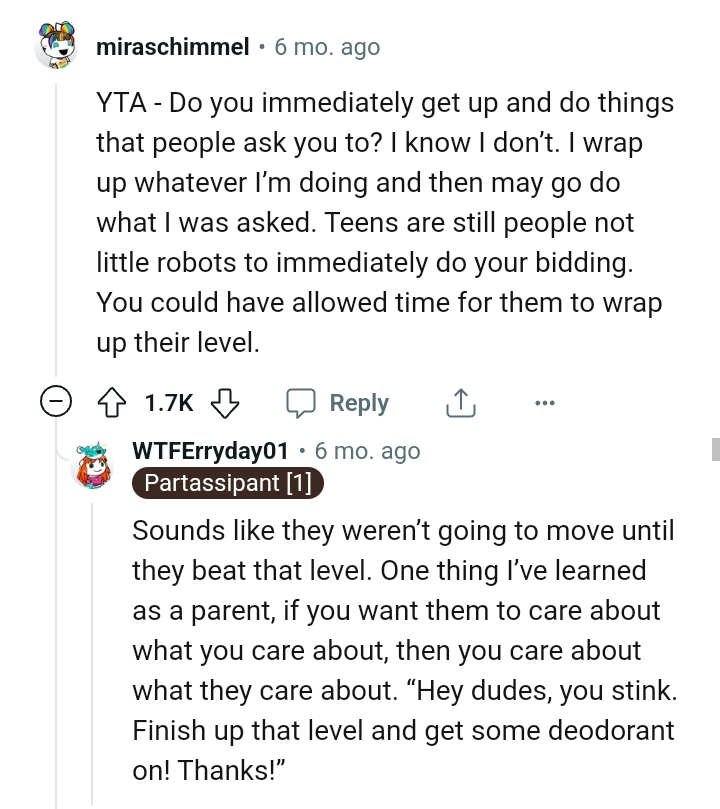
Task: Upvote miraschimmel's comment
Action: point(113,403)
